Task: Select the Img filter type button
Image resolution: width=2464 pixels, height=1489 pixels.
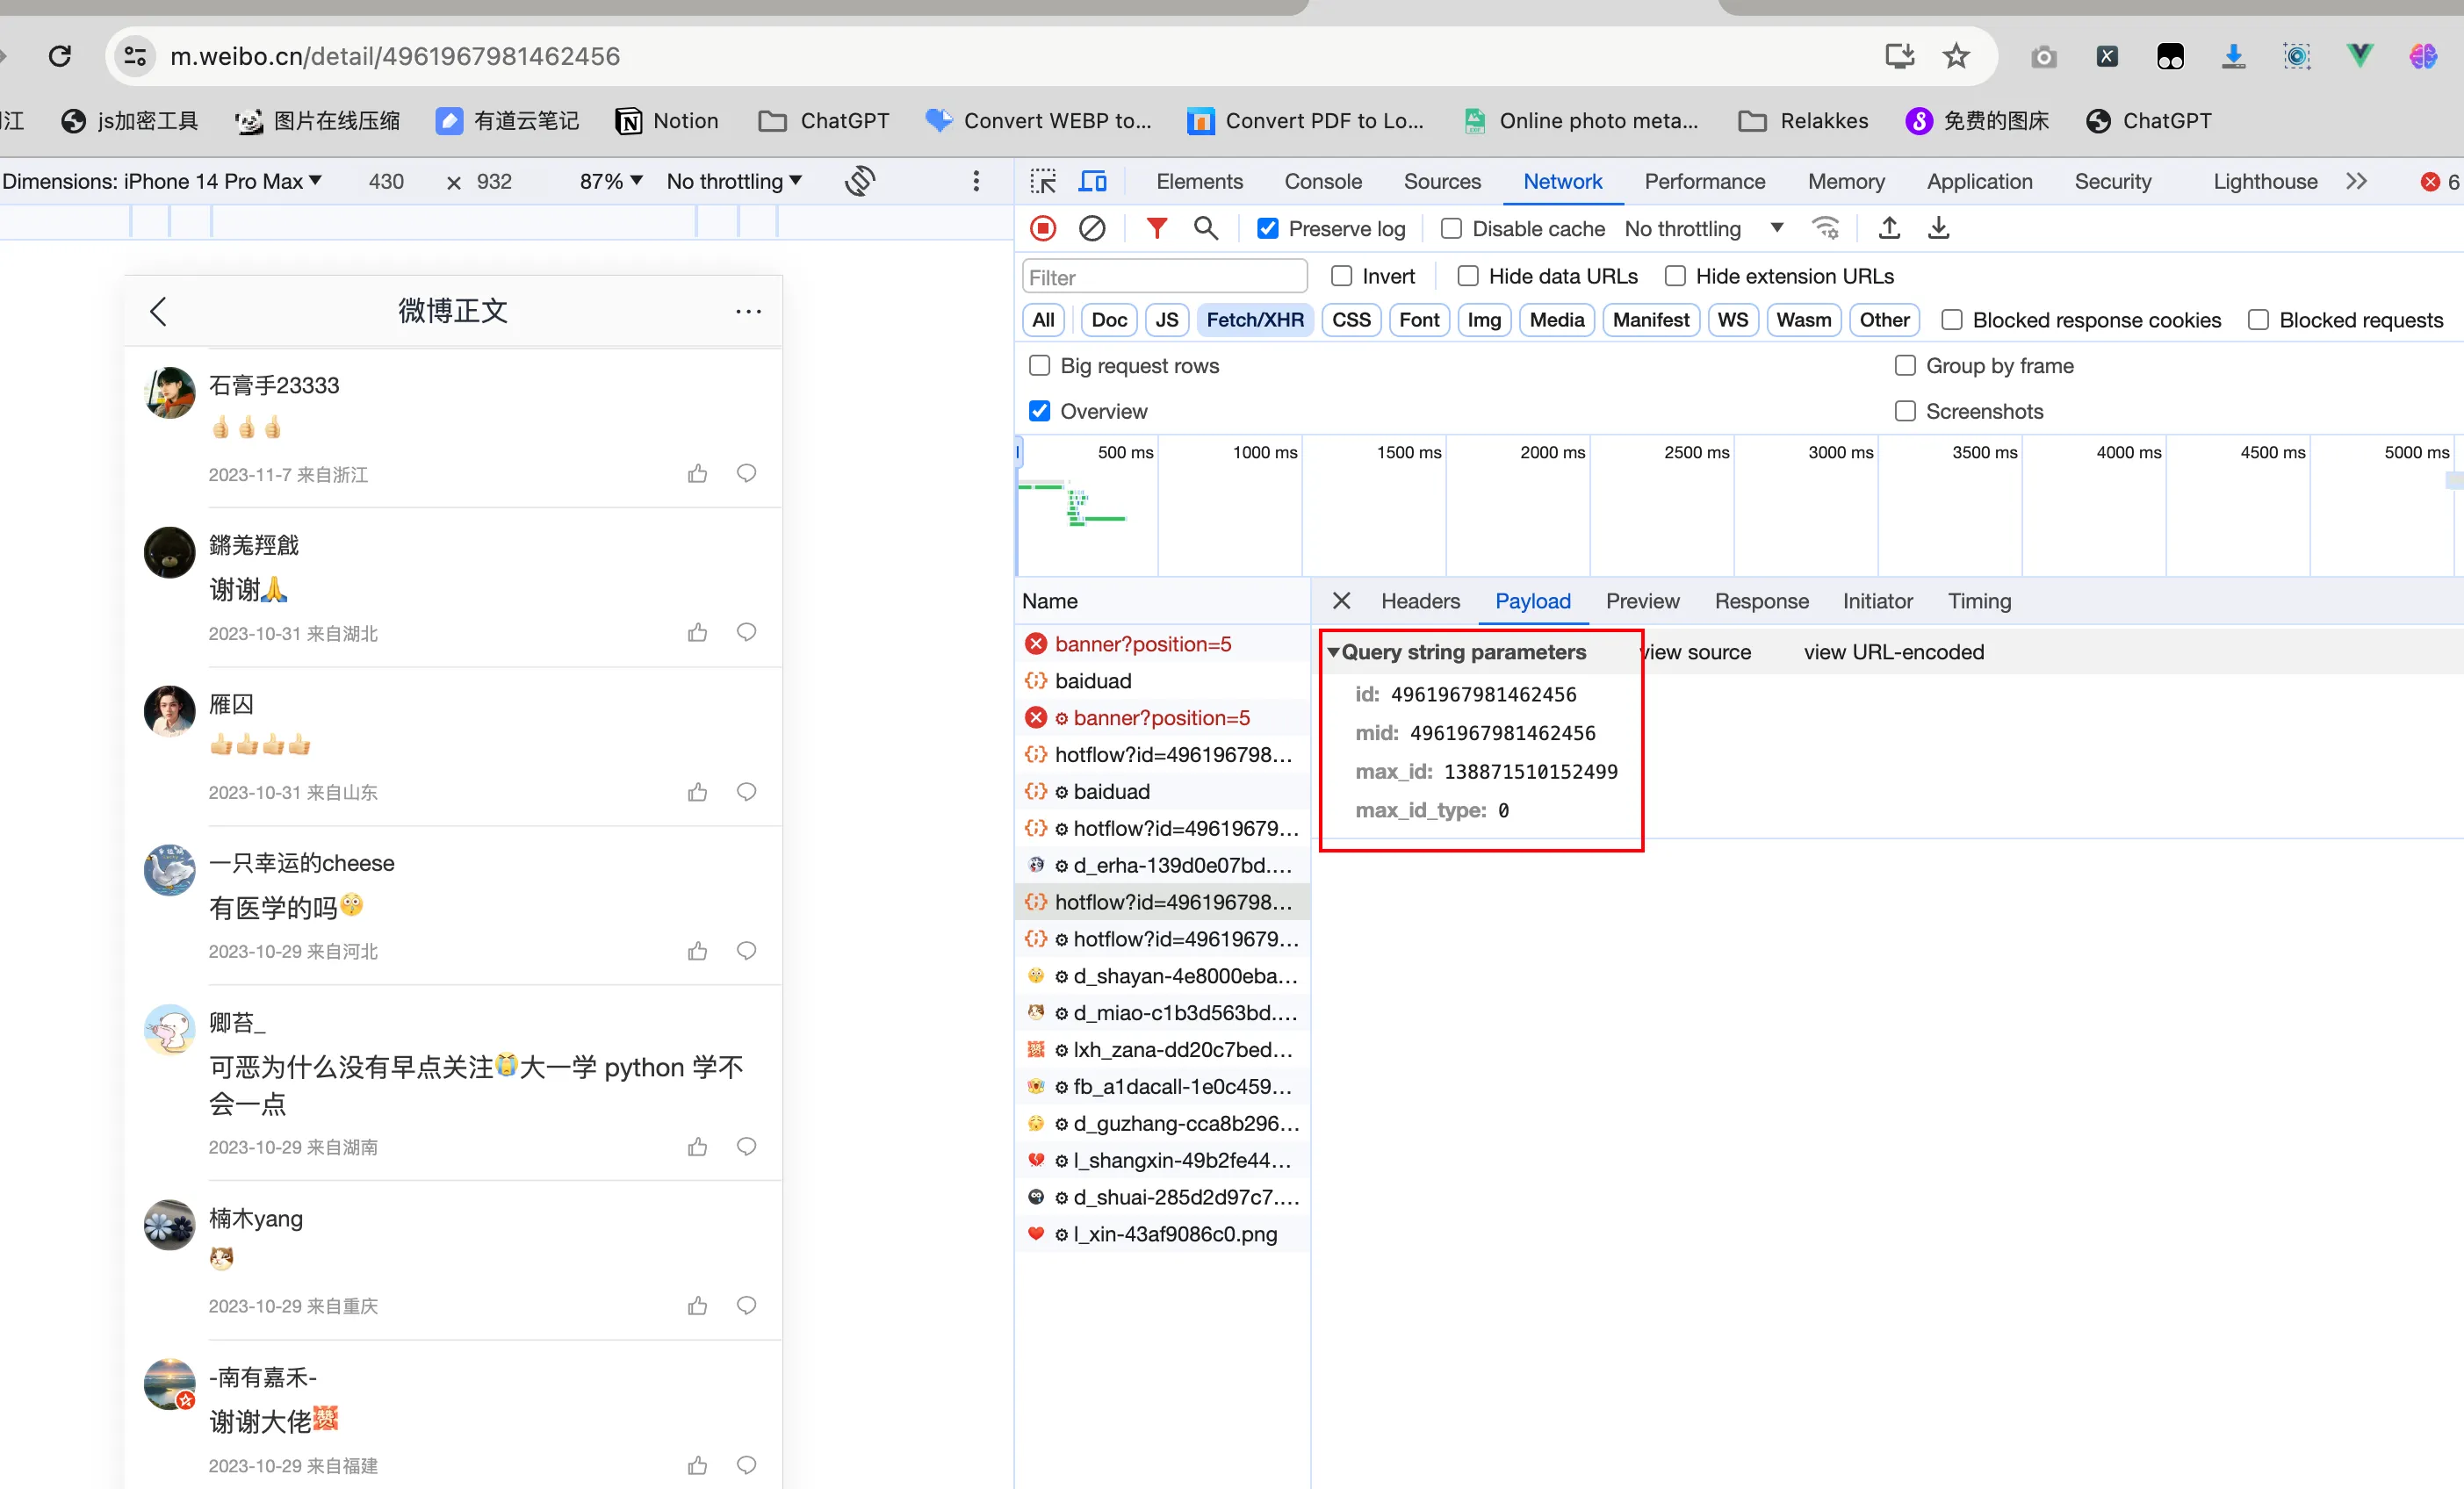Action: tap(1483, 320)
